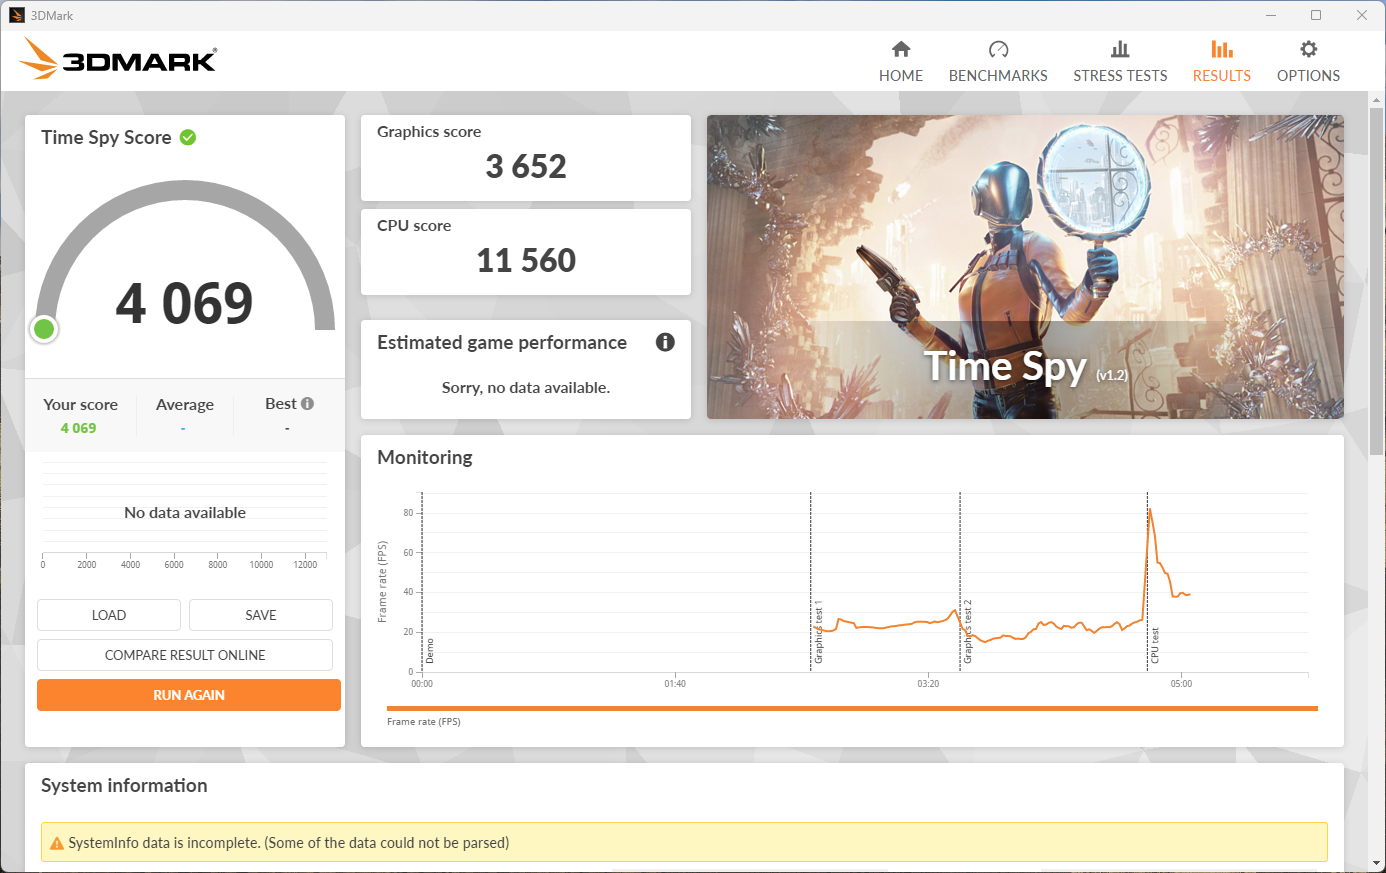Click the green validation checkmark icon
This screenshot has width=1386, height=873.
[188, 137]
